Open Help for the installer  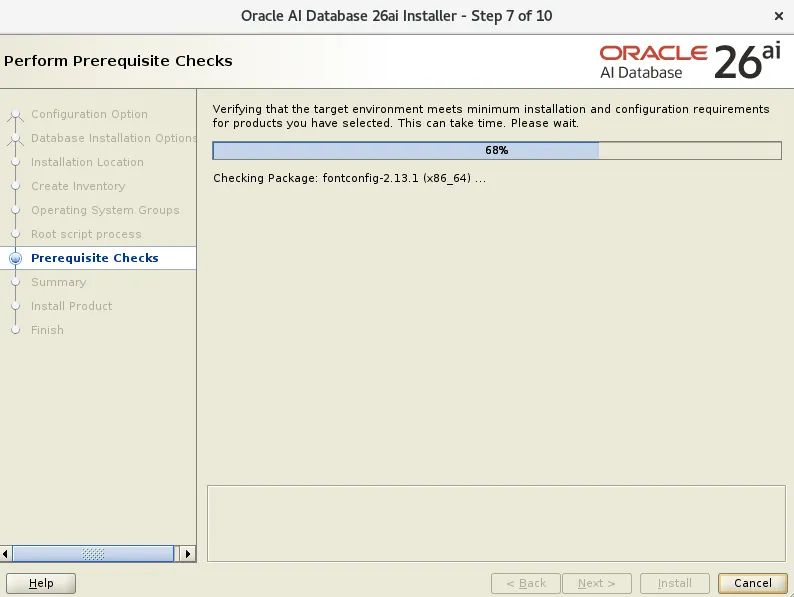(41, 583)
